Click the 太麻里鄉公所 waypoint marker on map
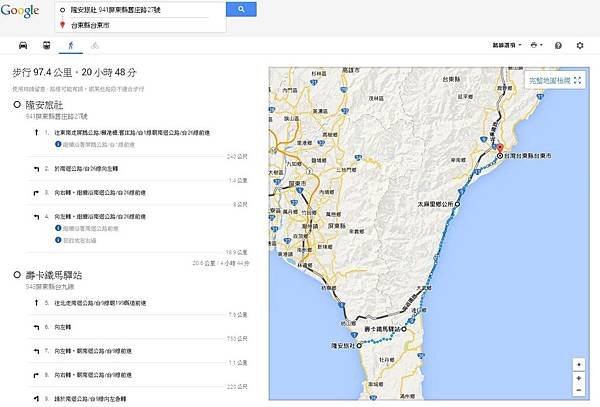Screen dimensions: 600x407 [457, 204]
